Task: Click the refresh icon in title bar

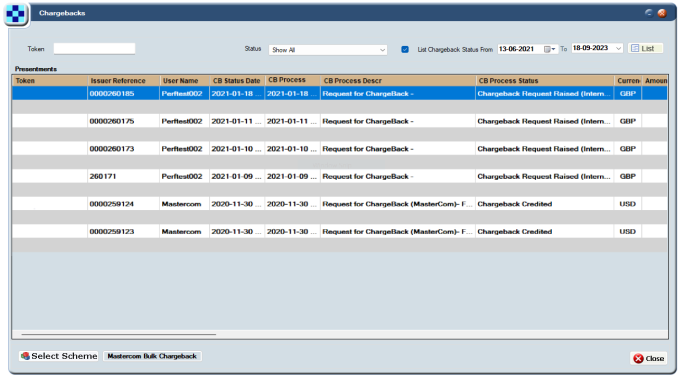Action: [648, 13]
